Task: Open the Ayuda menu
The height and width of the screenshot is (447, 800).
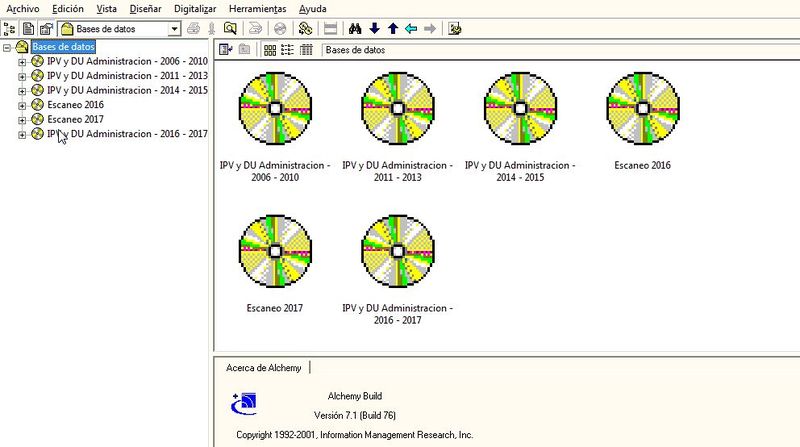Action: point(312,9)
